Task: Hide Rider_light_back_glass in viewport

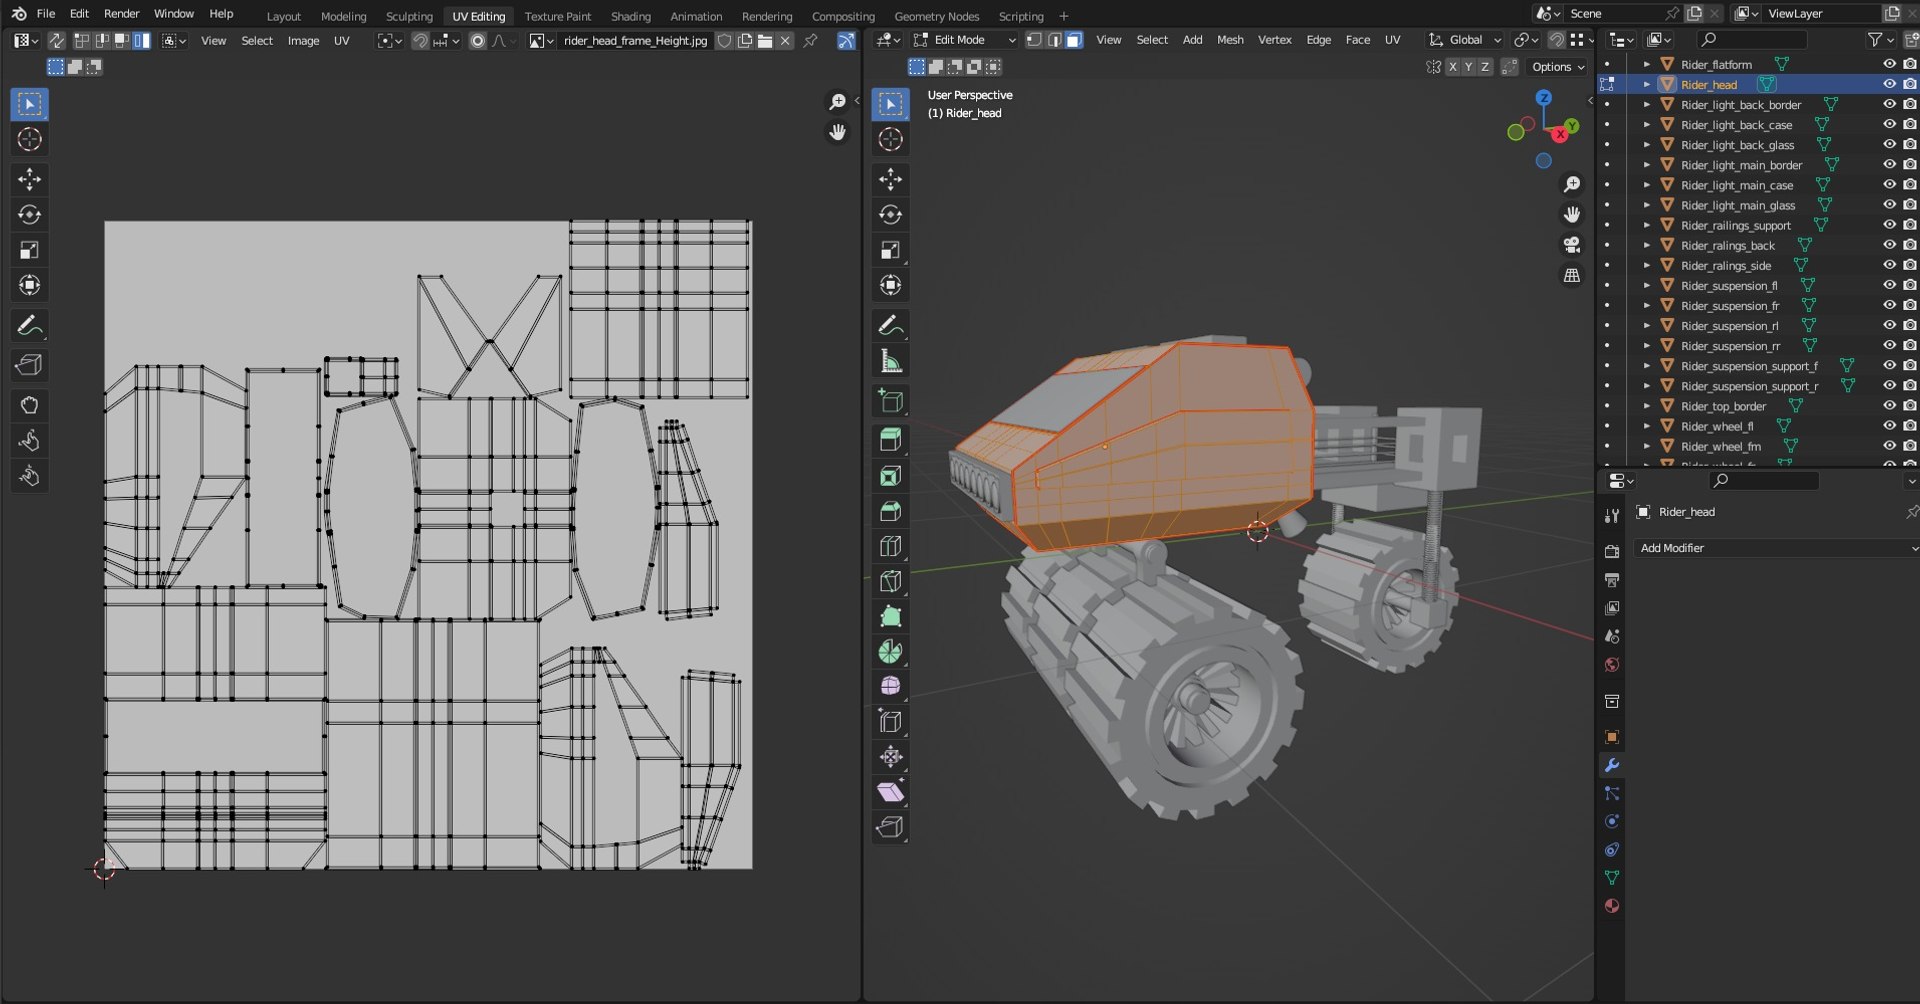Action: (x=1889, y=145)
